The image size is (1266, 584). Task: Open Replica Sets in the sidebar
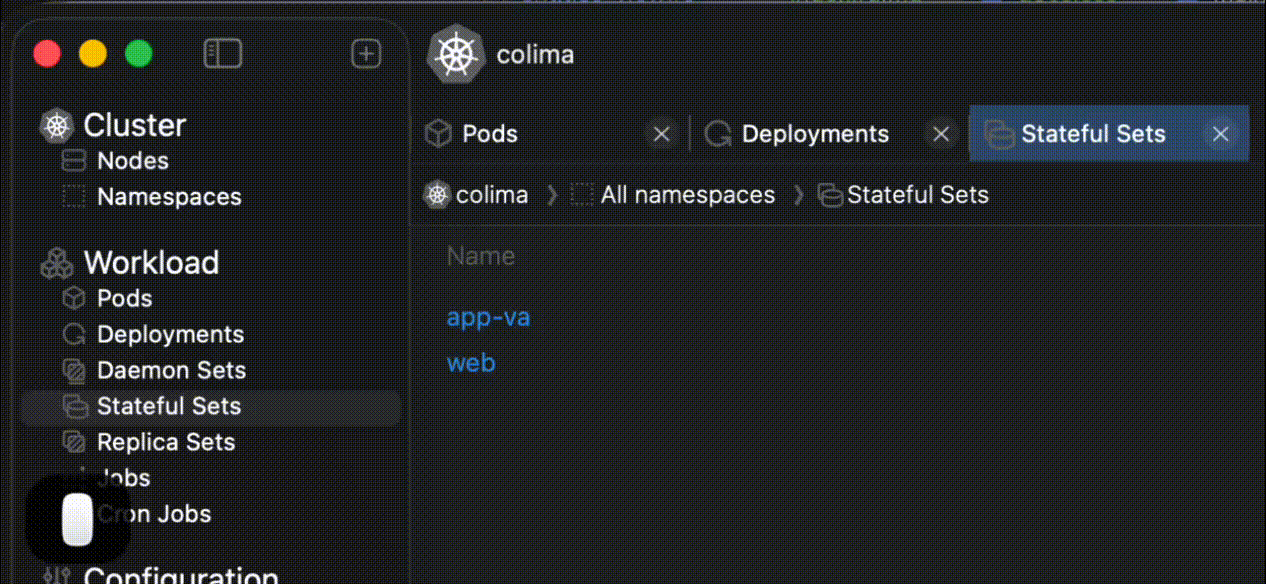click(x=165, y=442)
